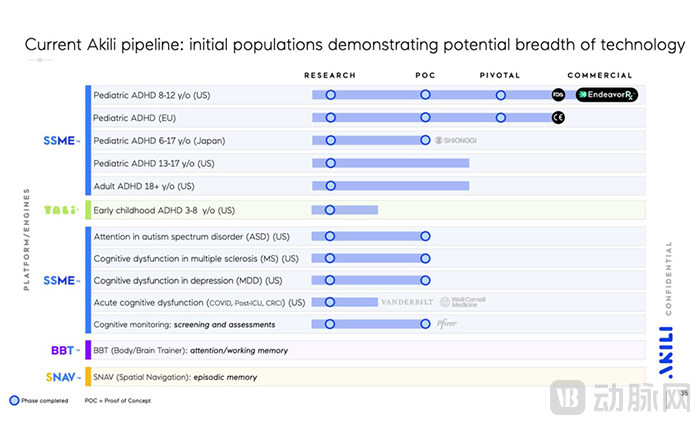Click Pediatric ADHD (EU) pivotal phase circle
This screenshot has width=700, height=425.
[x=500, y=117]
